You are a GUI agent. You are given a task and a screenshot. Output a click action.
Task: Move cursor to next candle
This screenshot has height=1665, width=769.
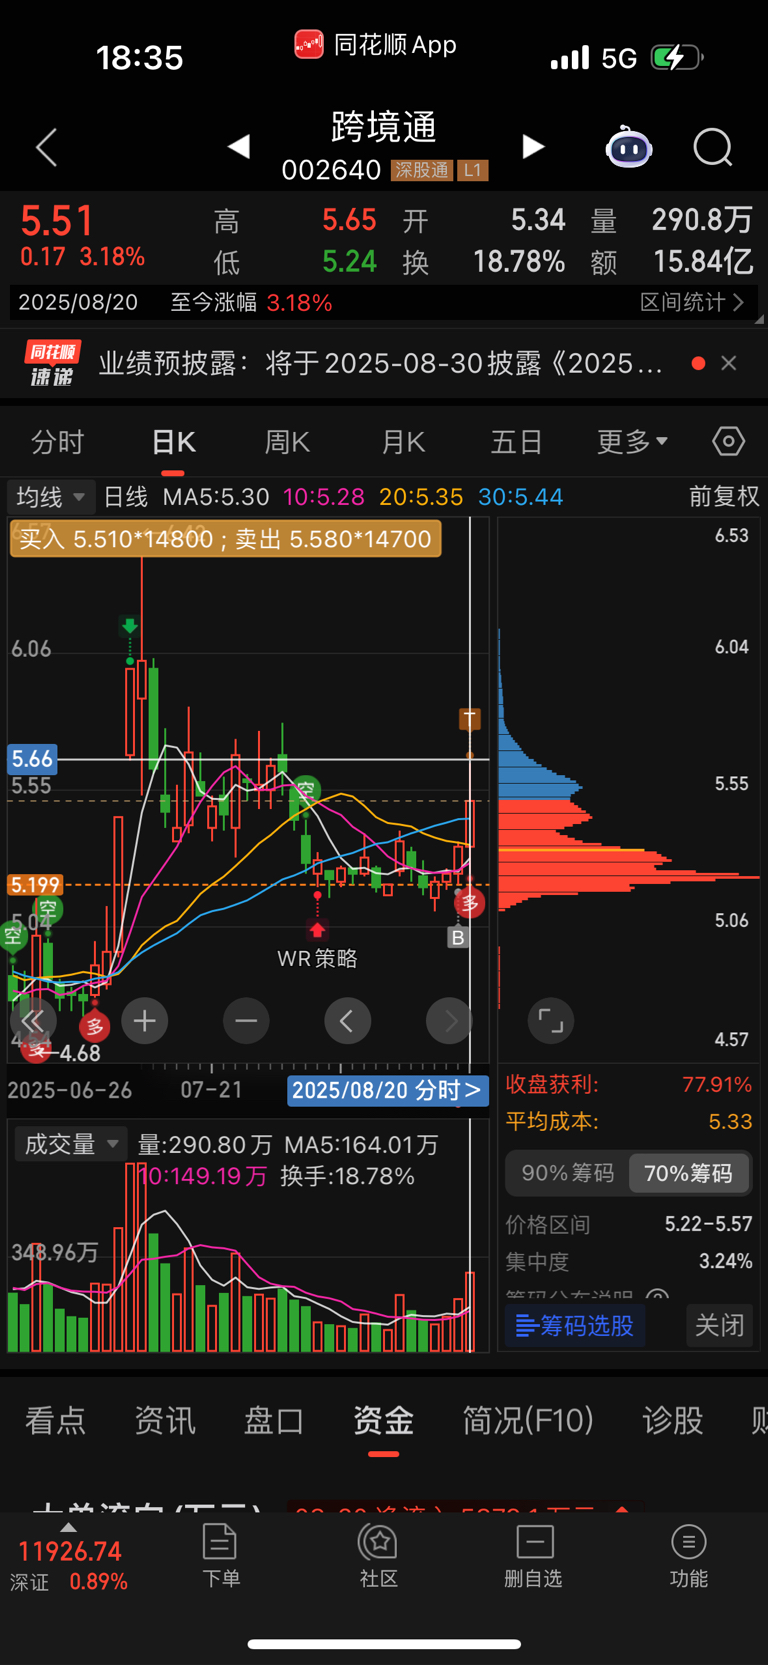point(449,1021)
